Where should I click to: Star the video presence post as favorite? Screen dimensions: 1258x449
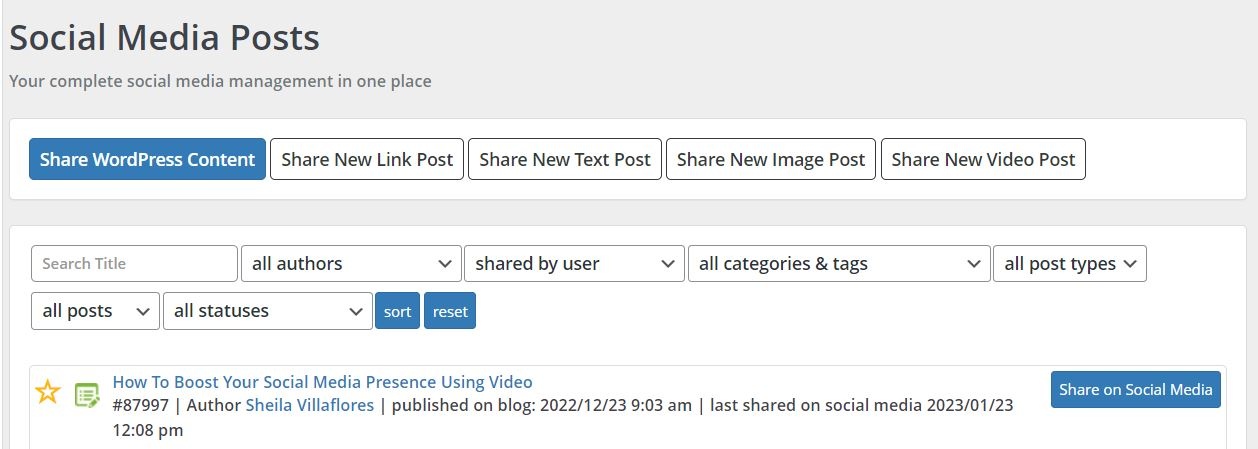tap(48, 392)
